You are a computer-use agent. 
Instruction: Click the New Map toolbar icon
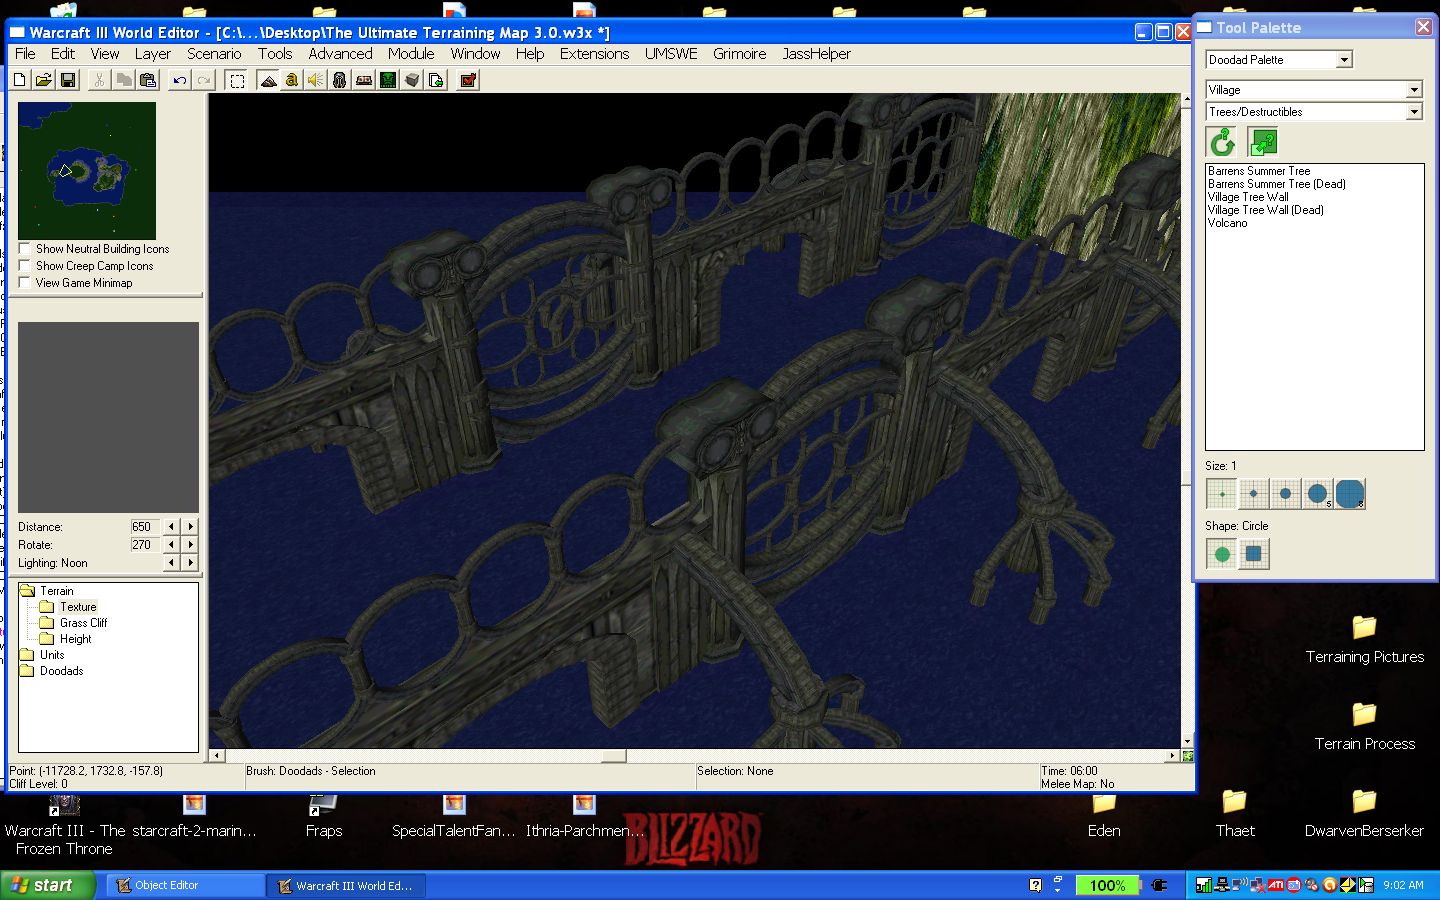(x=20, y=80)
